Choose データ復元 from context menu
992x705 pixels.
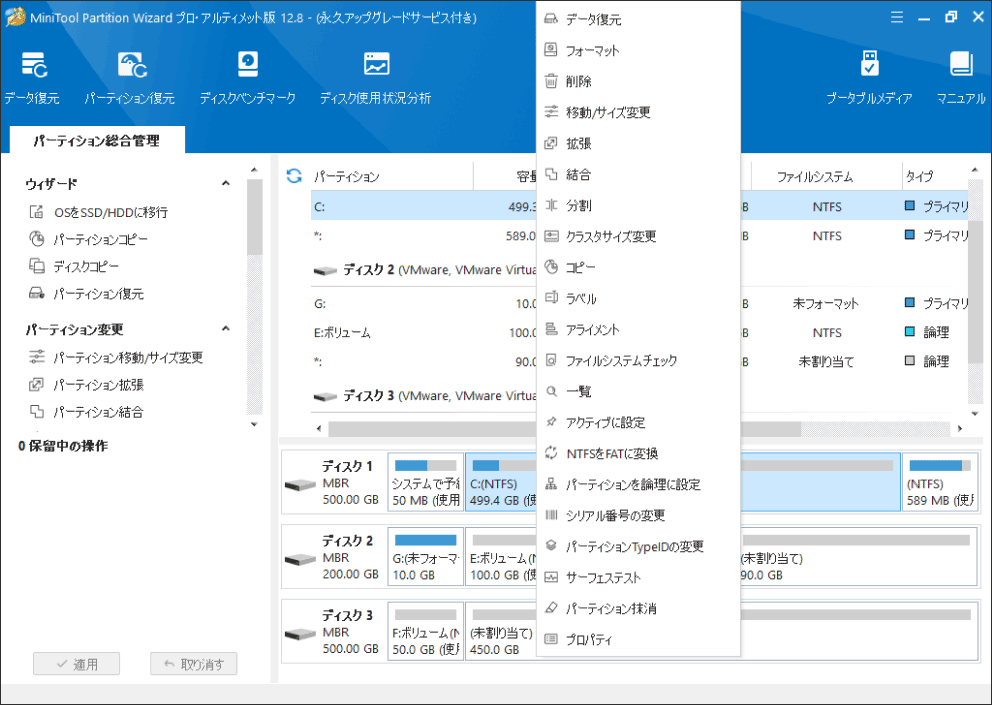click(x=638, y=19)
